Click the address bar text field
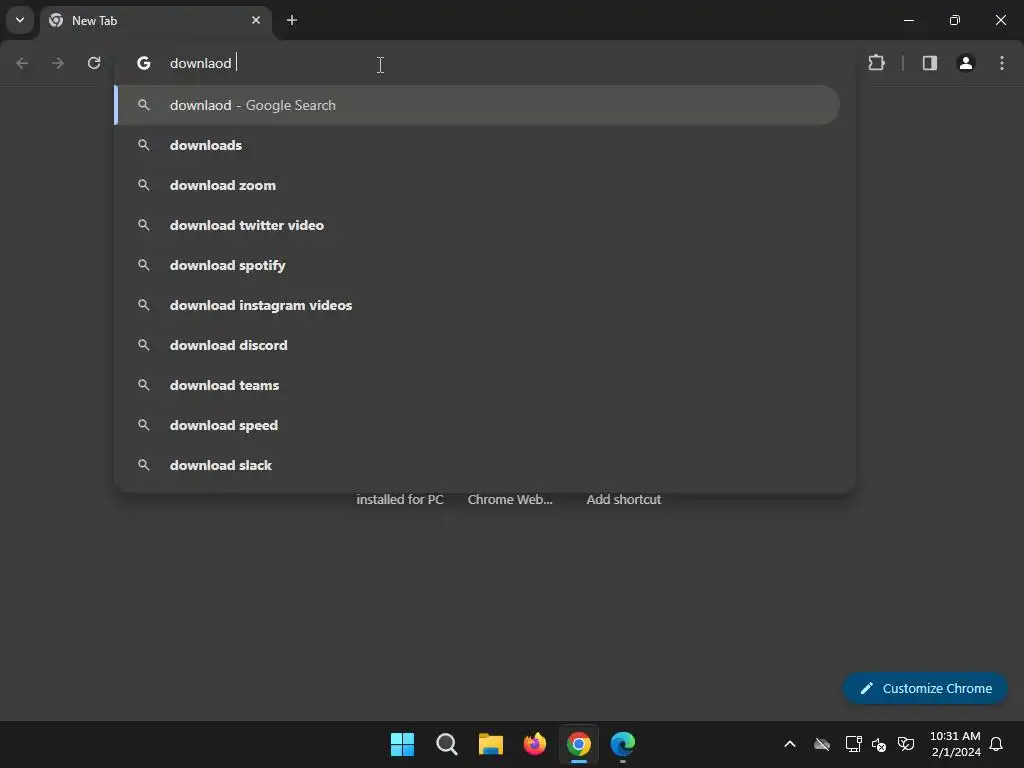The width and height of the screenshot is (1024, 768). (x=483, y=63)
